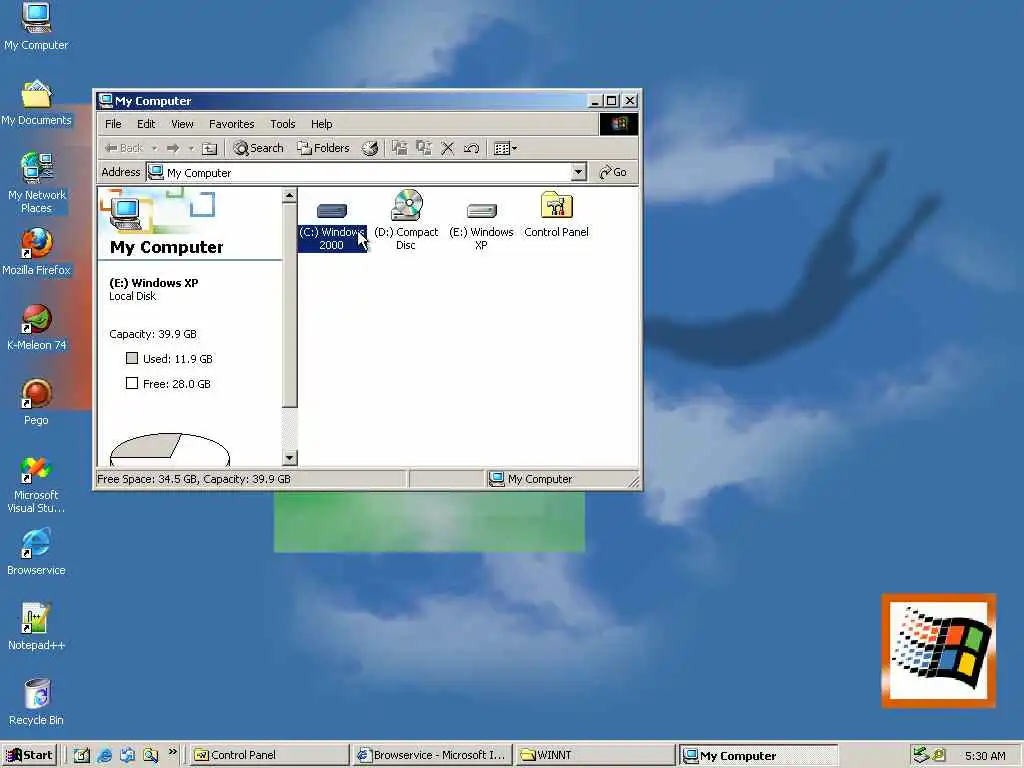Click the disk usage pie chart
Viewport: 1024px width, 768px height.
pos(170,449)
